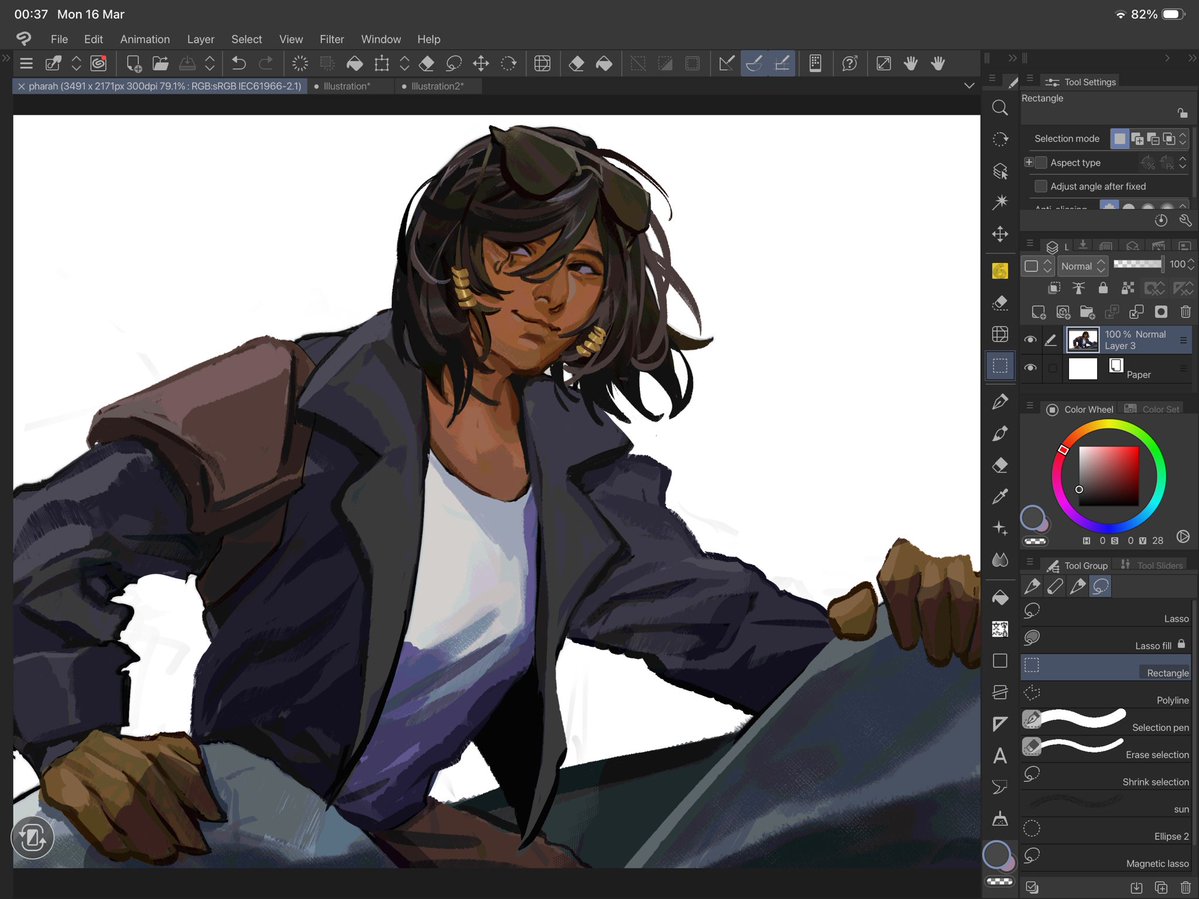The height and width of the screenshot is (899, 1199).
Task: Select the Magnetic lasso sub tool
Action: 1106,857
